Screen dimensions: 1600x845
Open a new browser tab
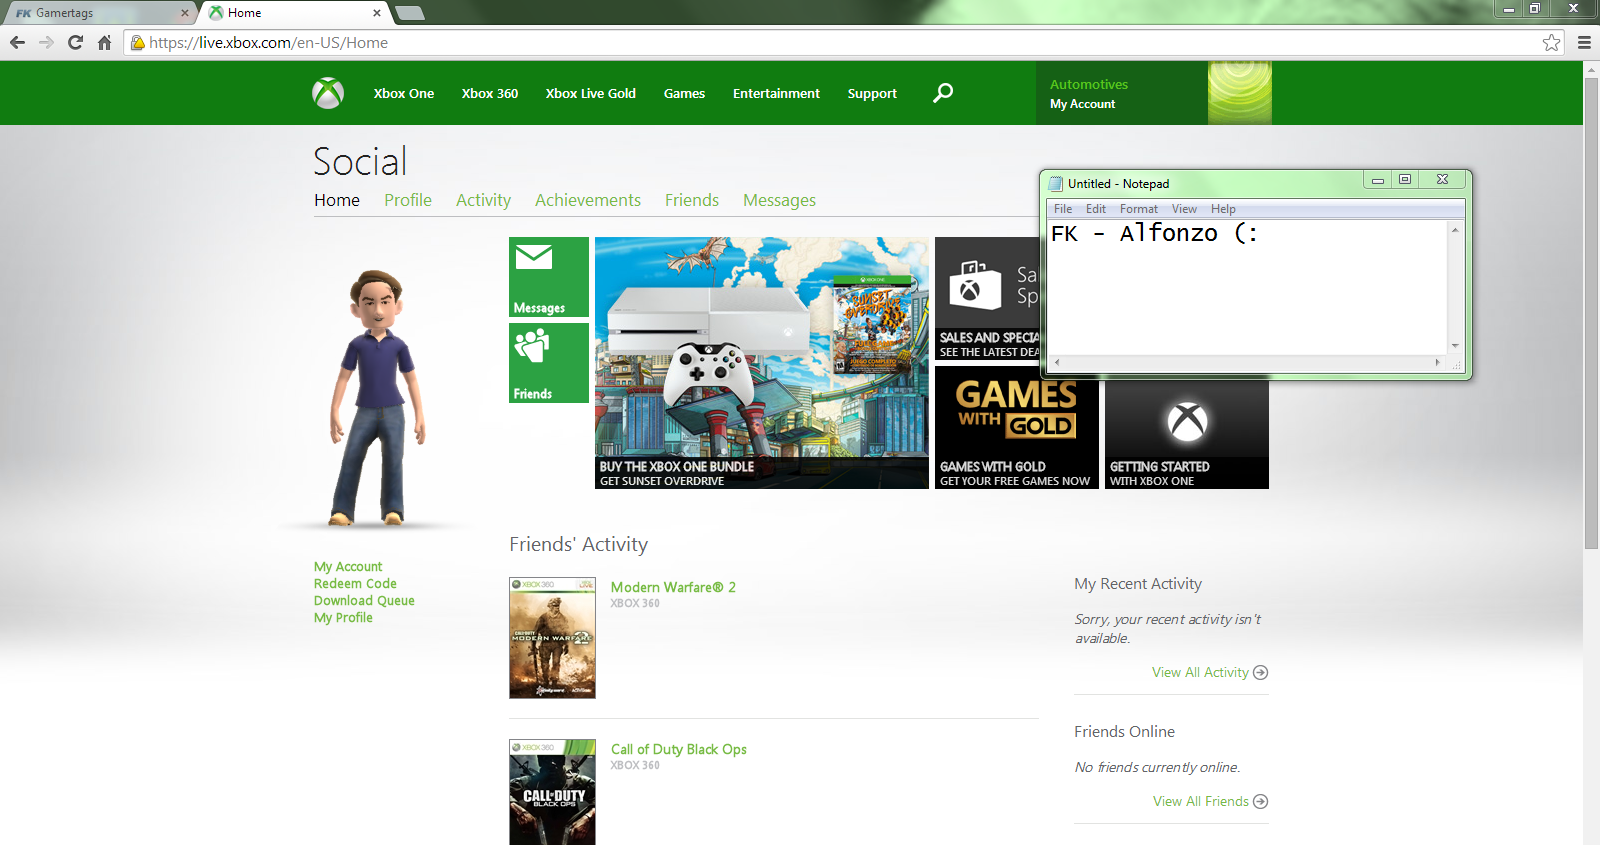click(410, 13)
